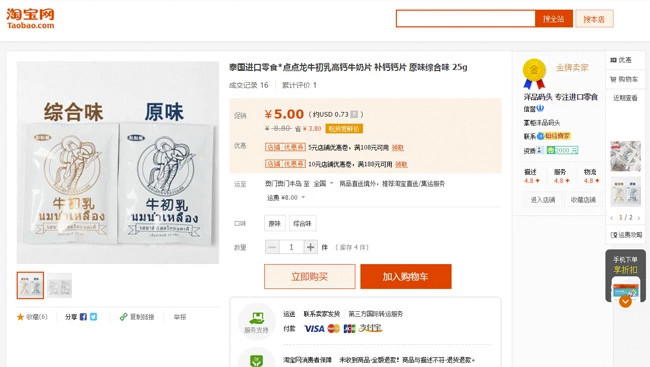Click the search input field
The width and height of the screenshot is (650, 367).
(x=466, y=19)
